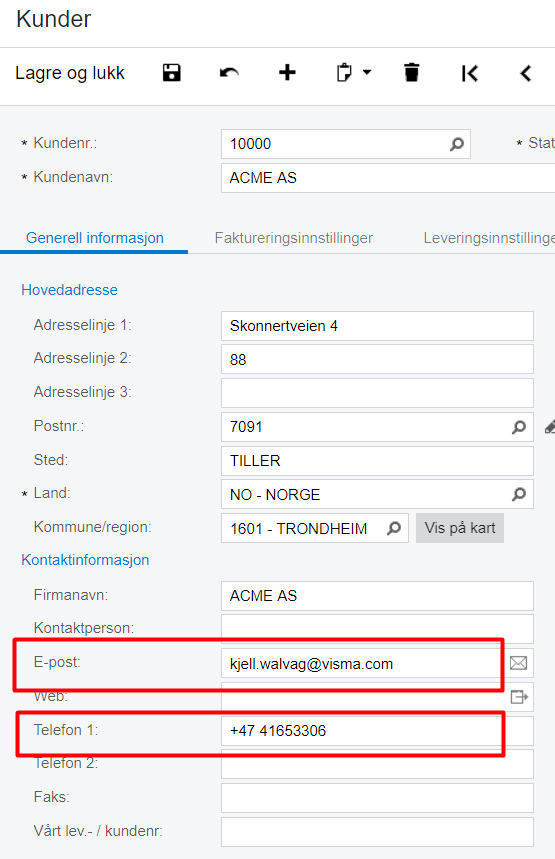555x859 pixels.
Task: Switch to Faktureringsinnstillinger tab
Action: [294, 238]
